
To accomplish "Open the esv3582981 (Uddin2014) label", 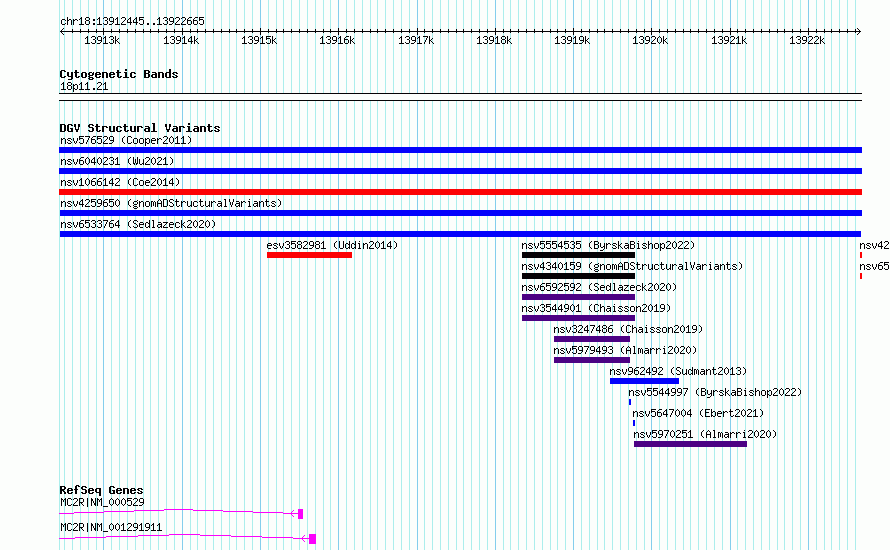I will 332,245.
